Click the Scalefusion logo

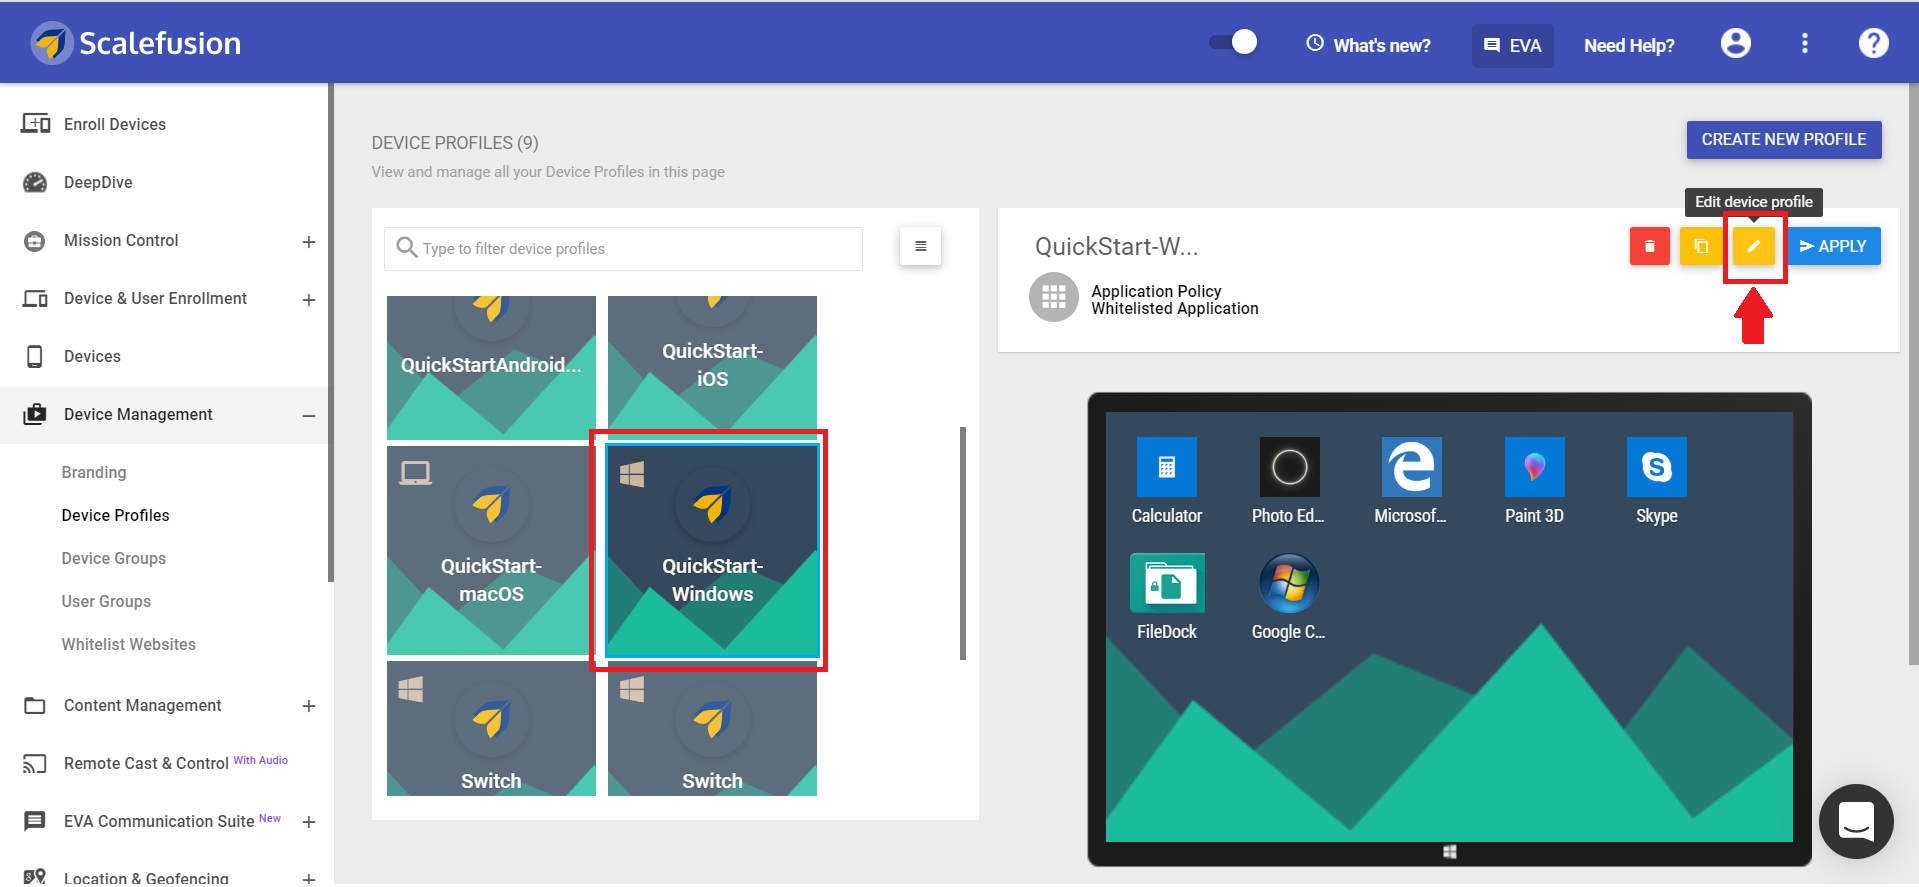[x=136, y=43]
